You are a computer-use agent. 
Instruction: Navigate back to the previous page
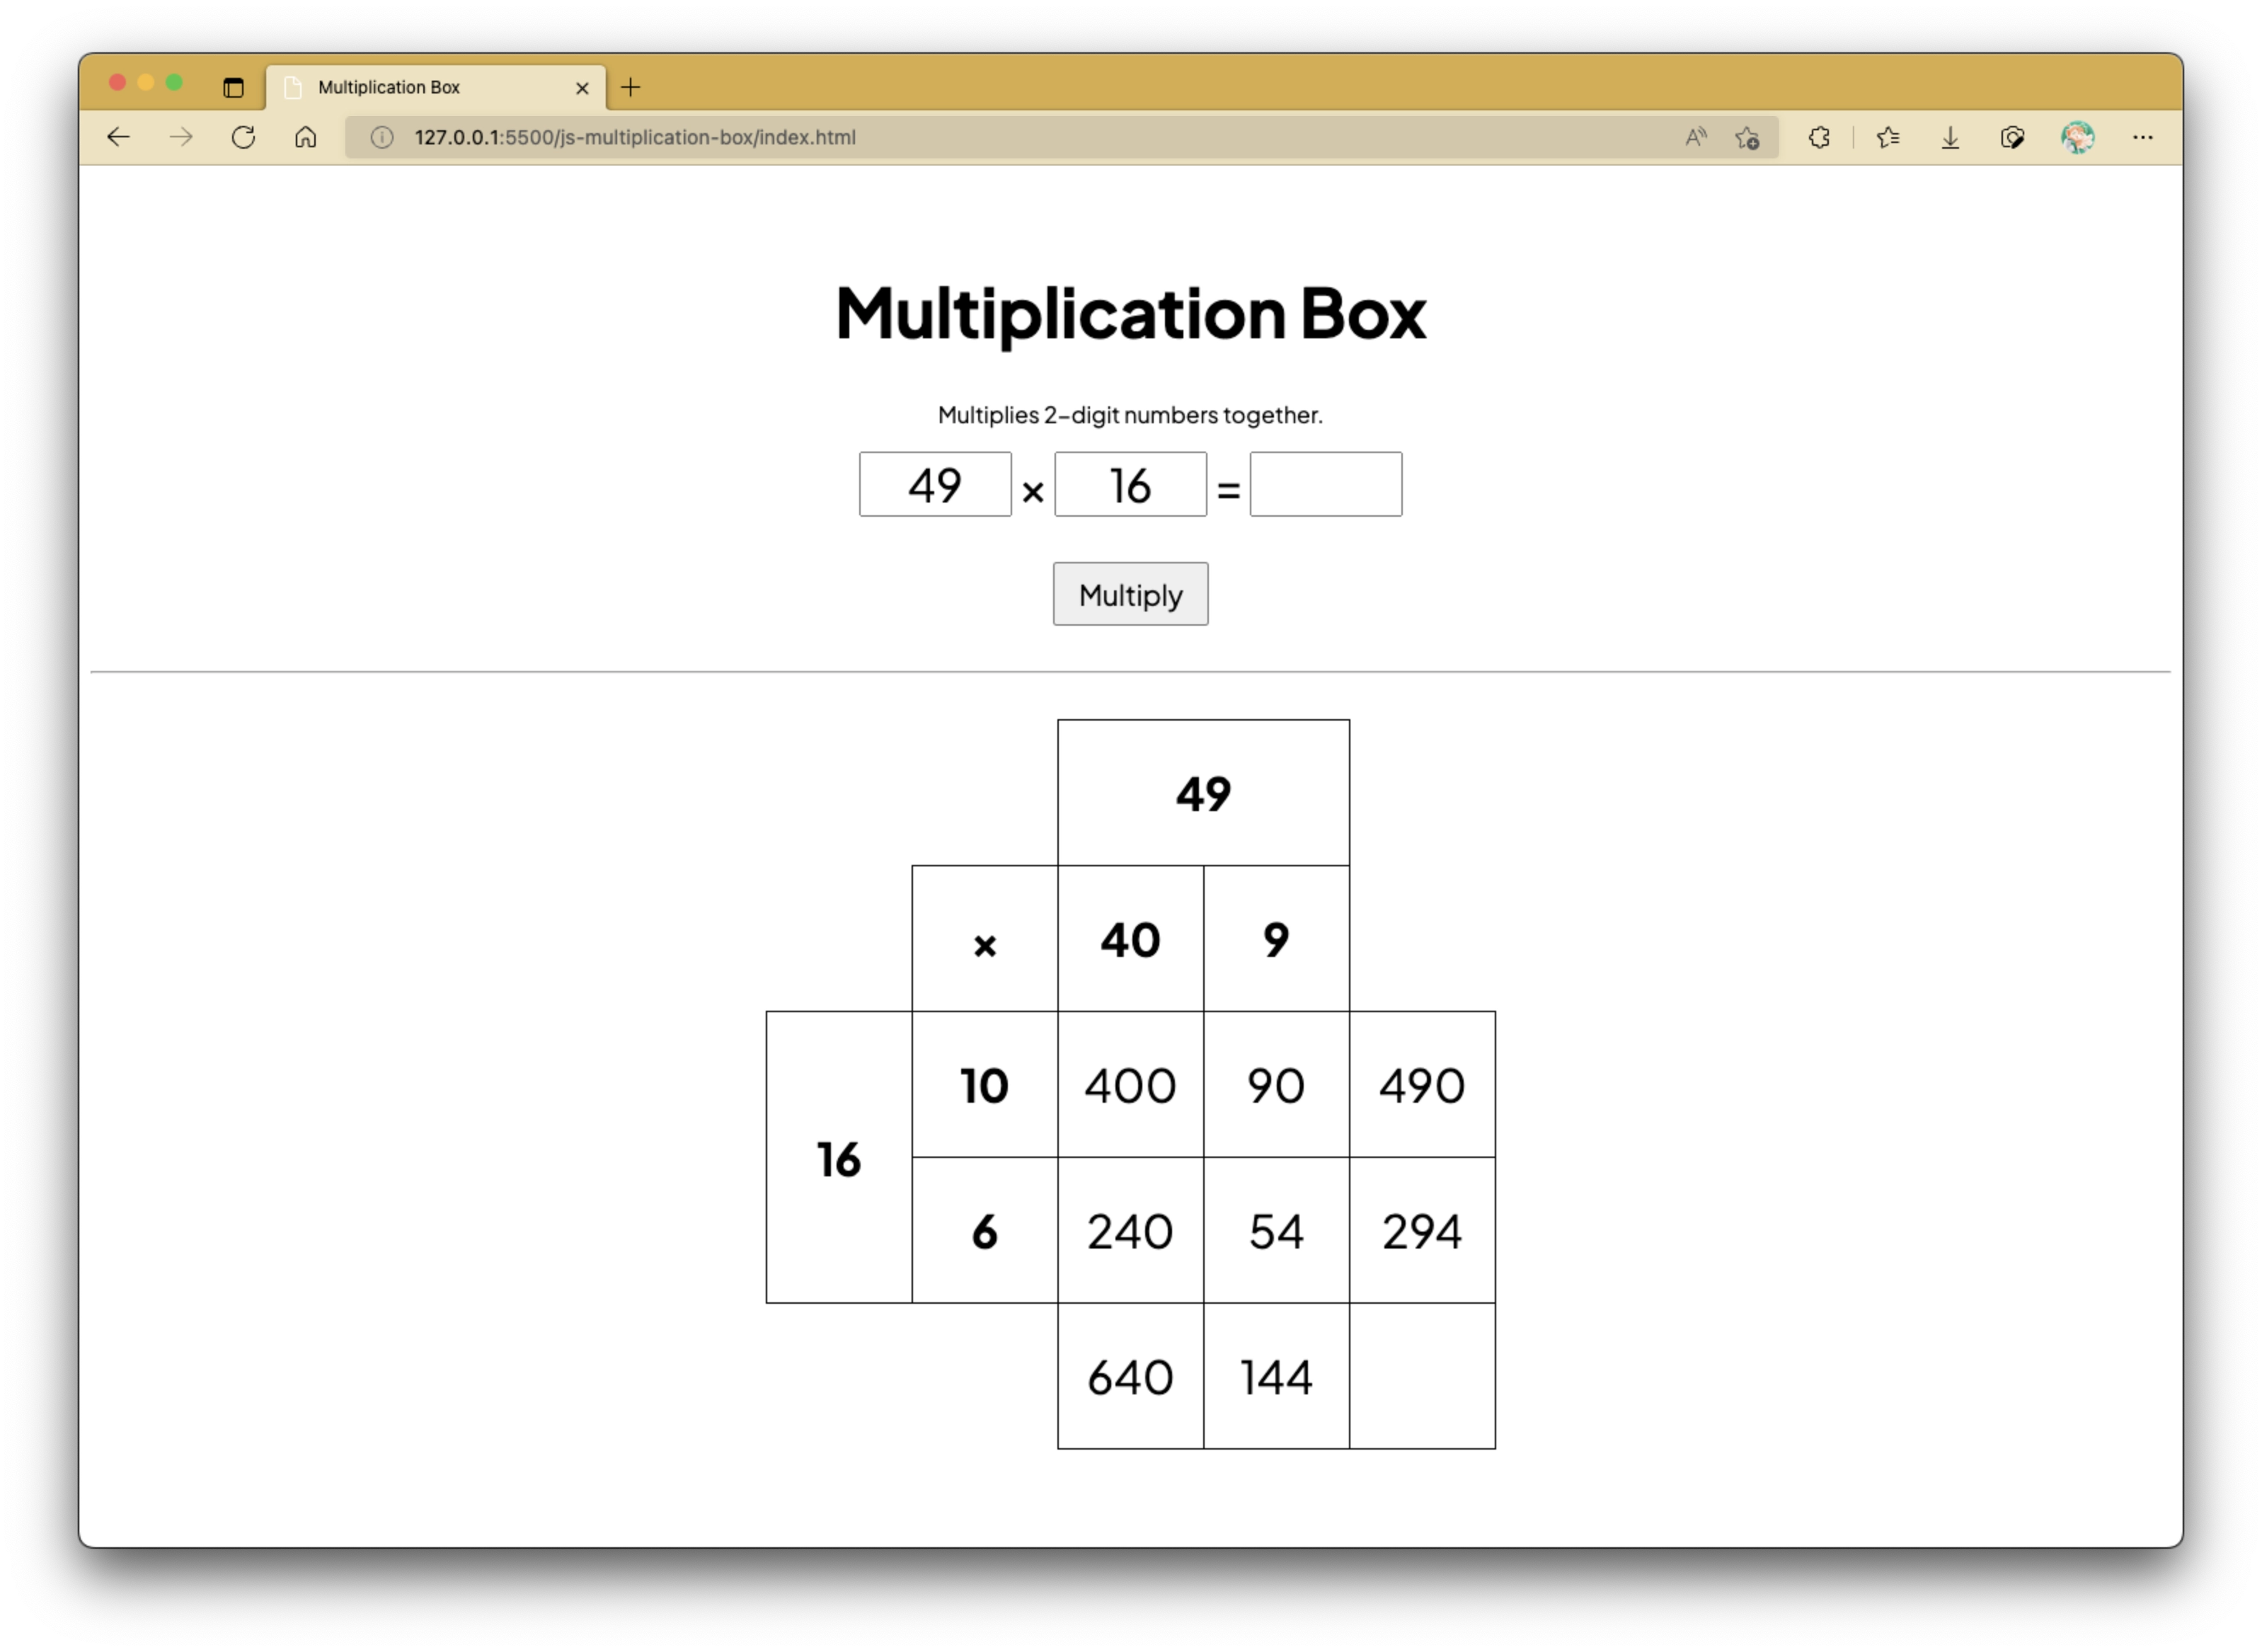pyautogui.click(x=118, y=138)
